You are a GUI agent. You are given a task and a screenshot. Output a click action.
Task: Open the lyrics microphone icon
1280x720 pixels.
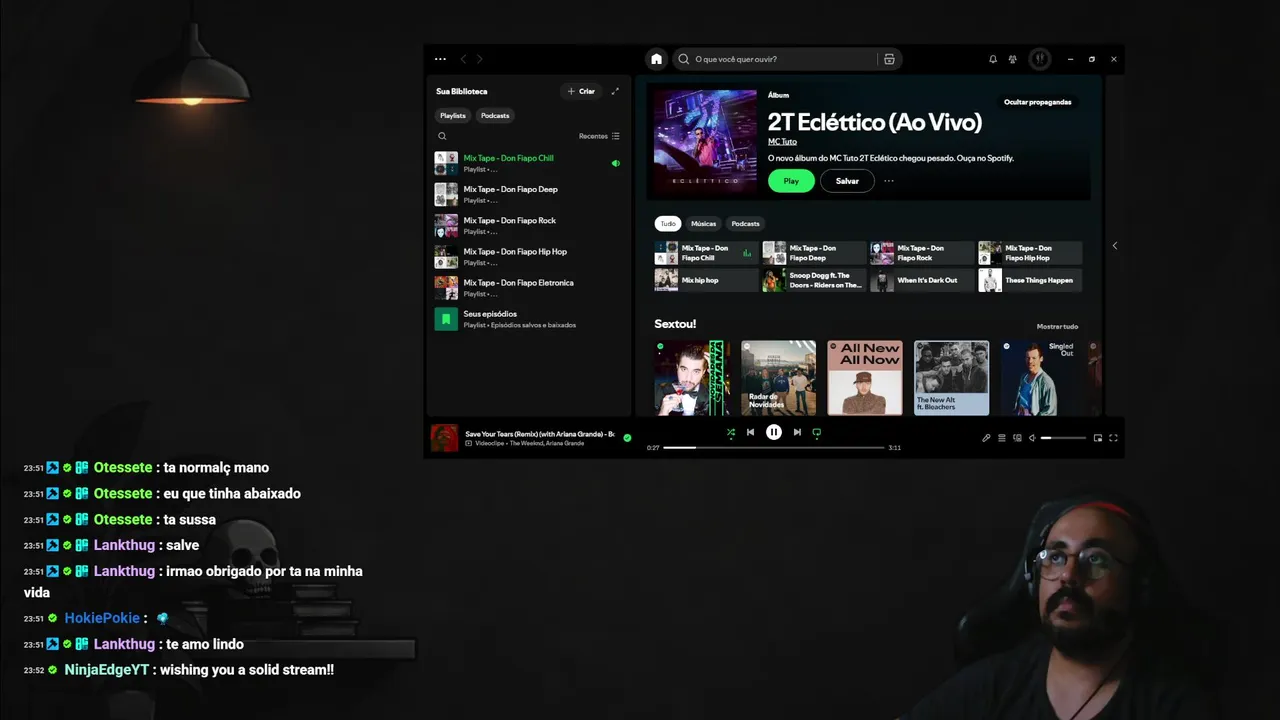[986, 438]
